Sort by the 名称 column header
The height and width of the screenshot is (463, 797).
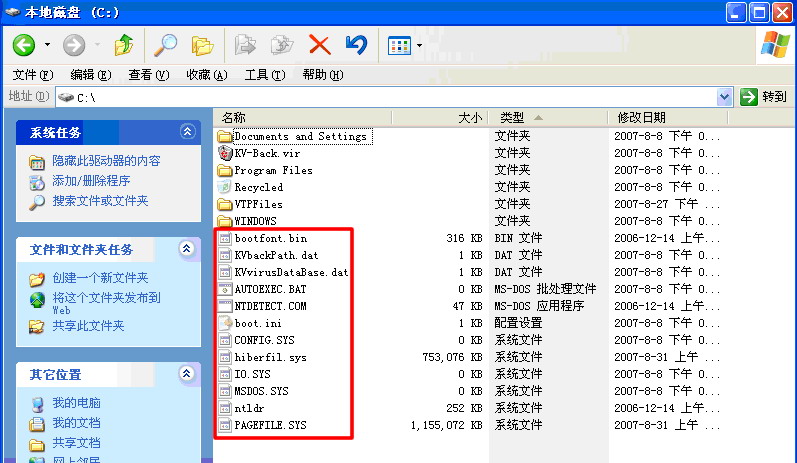(302, 118)
